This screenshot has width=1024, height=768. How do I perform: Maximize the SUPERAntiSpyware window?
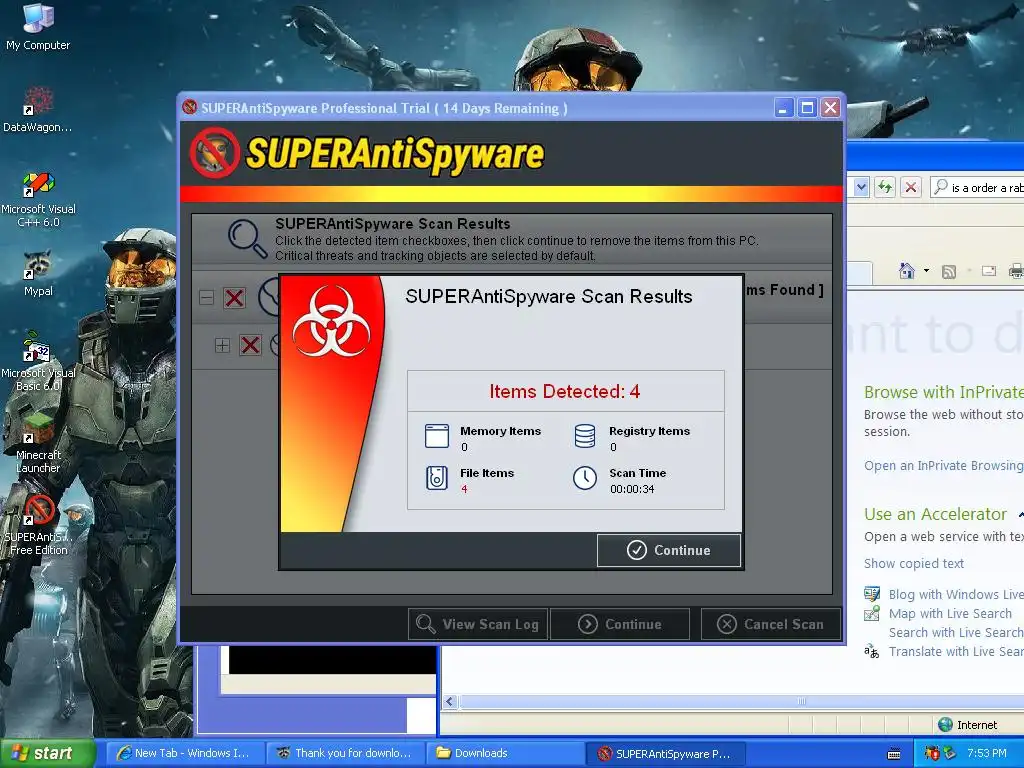point(807,108)
